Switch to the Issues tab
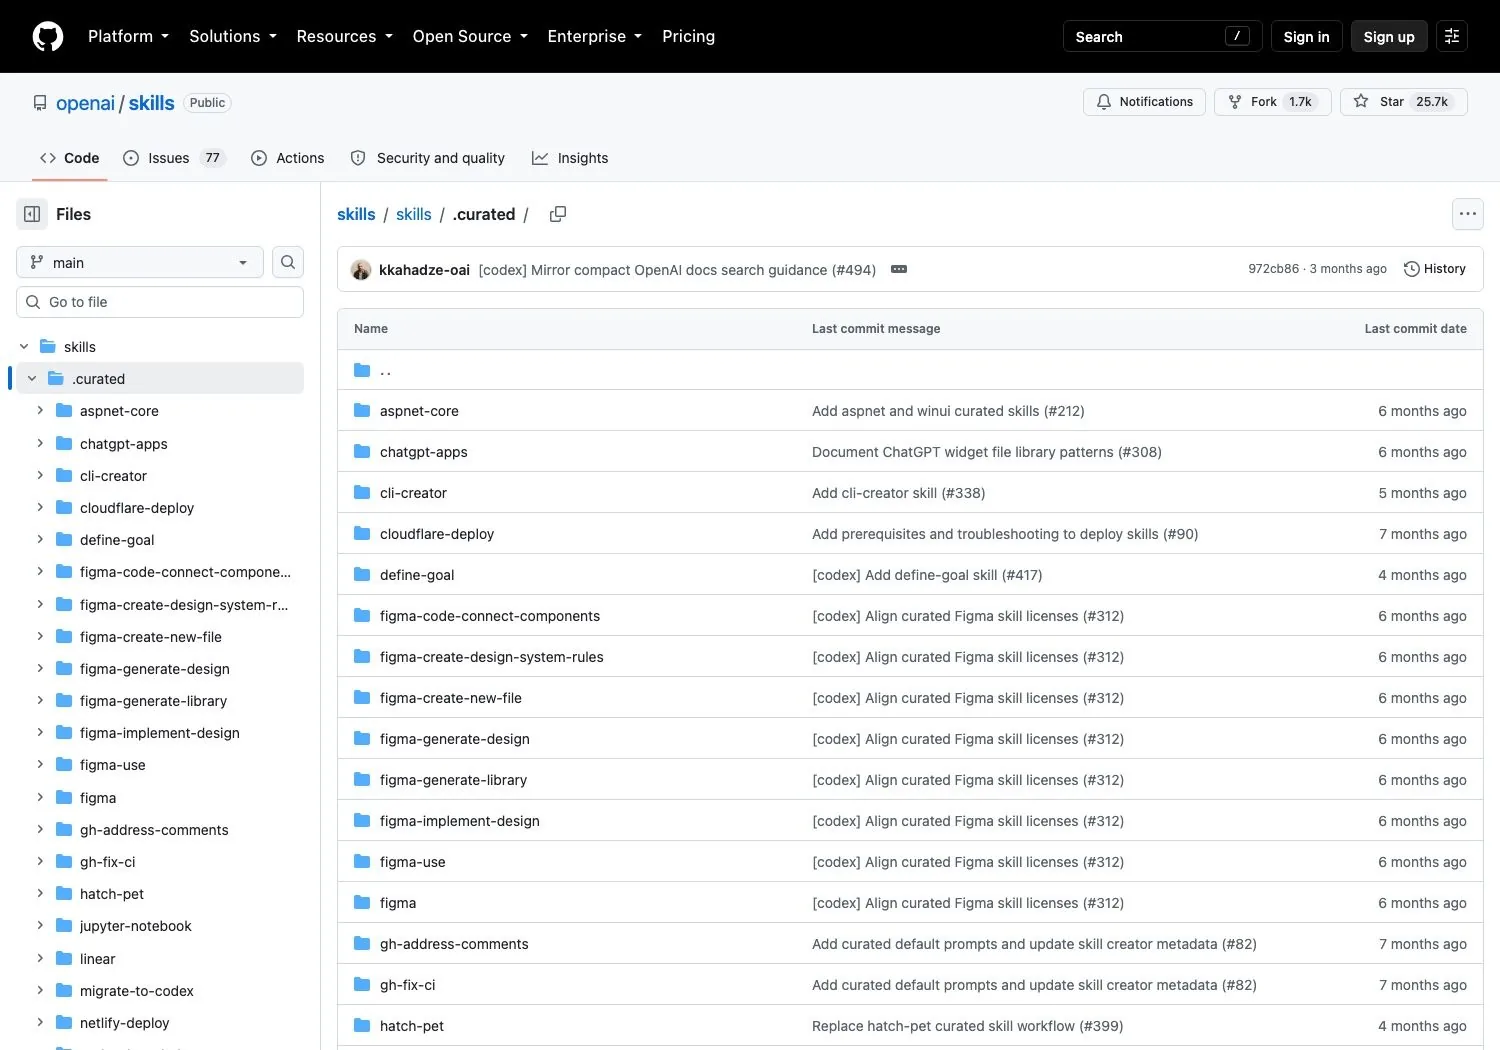This screenshot has width=1500, height=1050. click(175, 158)
